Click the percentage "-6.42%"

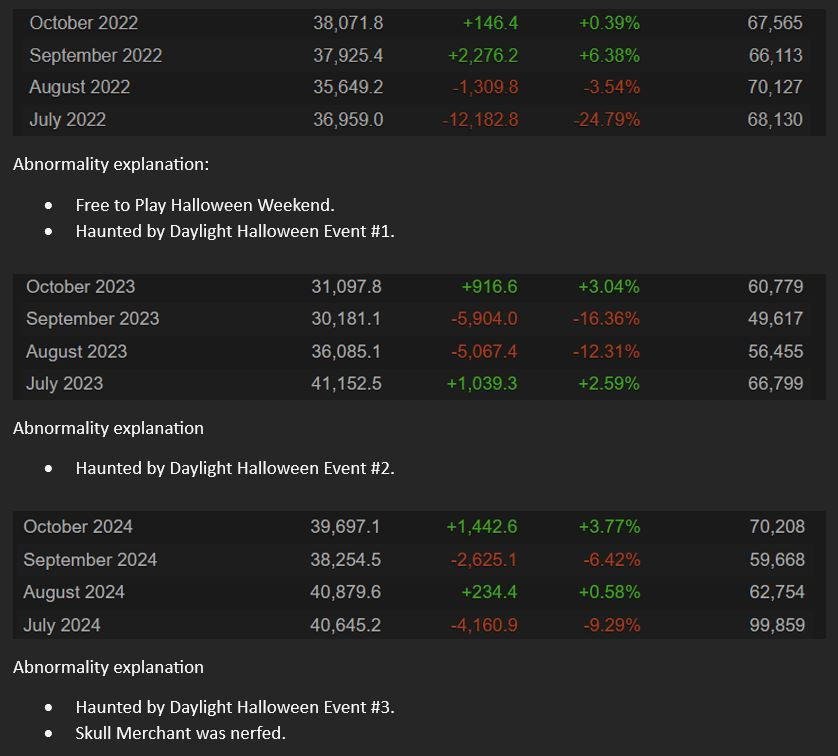tap(612, 560)
